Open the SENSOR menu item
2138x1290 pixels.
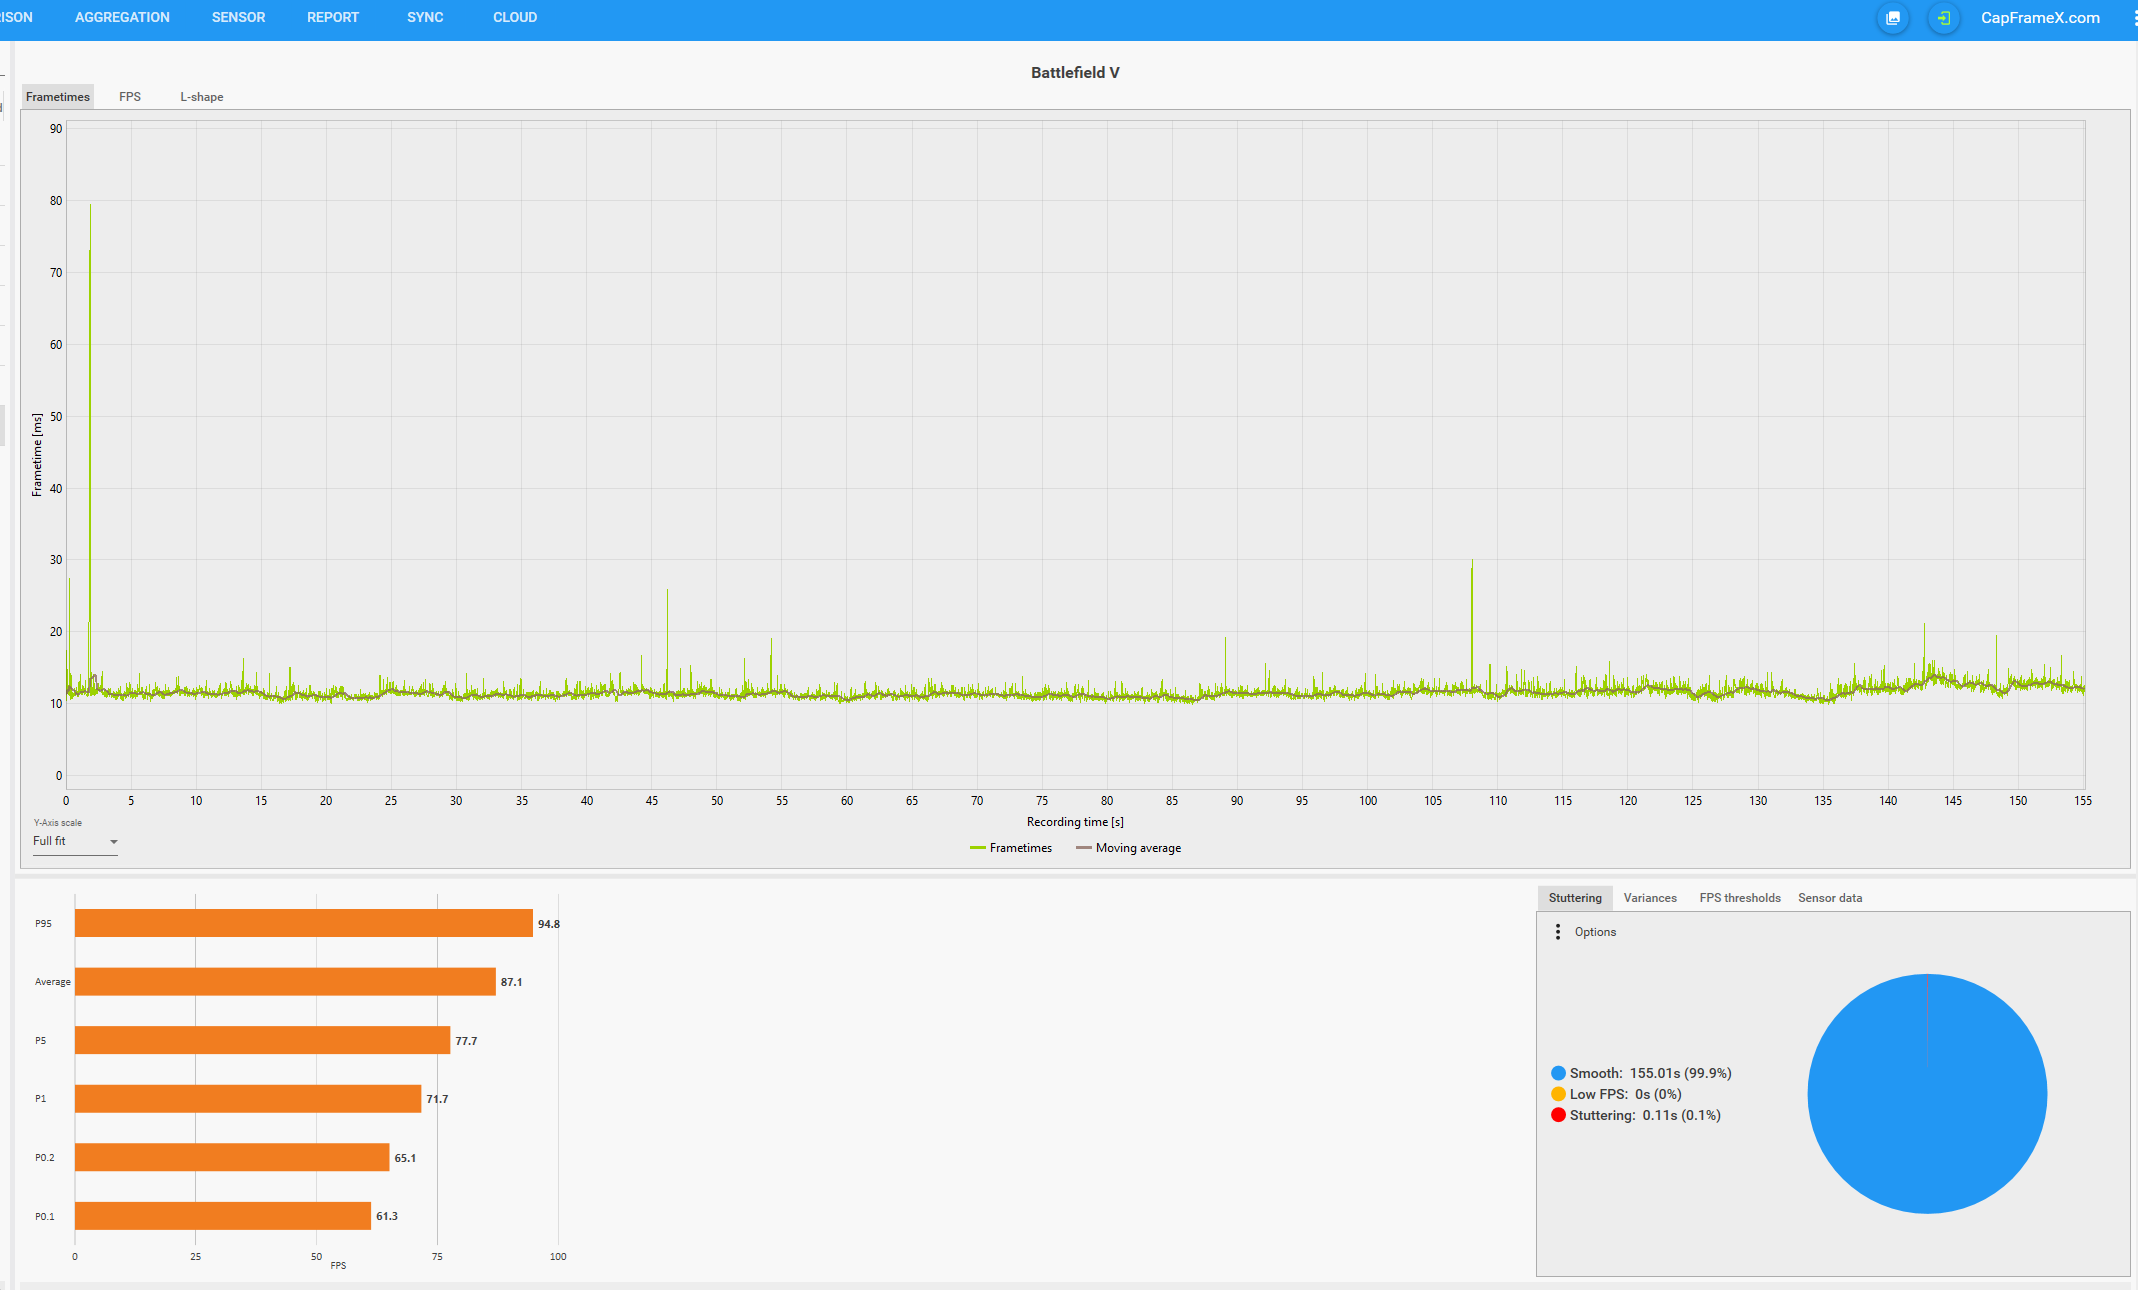point(238,18)
